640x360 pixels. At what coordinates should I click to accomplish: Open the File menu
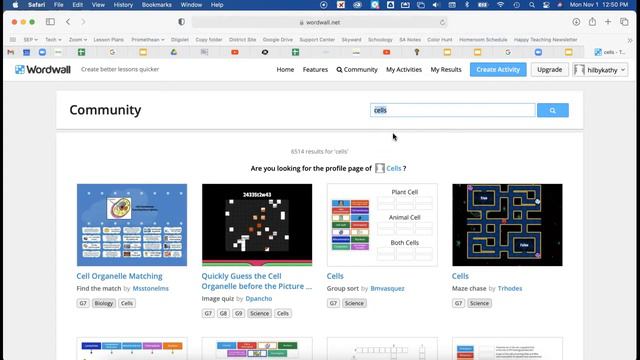point(58,5)
